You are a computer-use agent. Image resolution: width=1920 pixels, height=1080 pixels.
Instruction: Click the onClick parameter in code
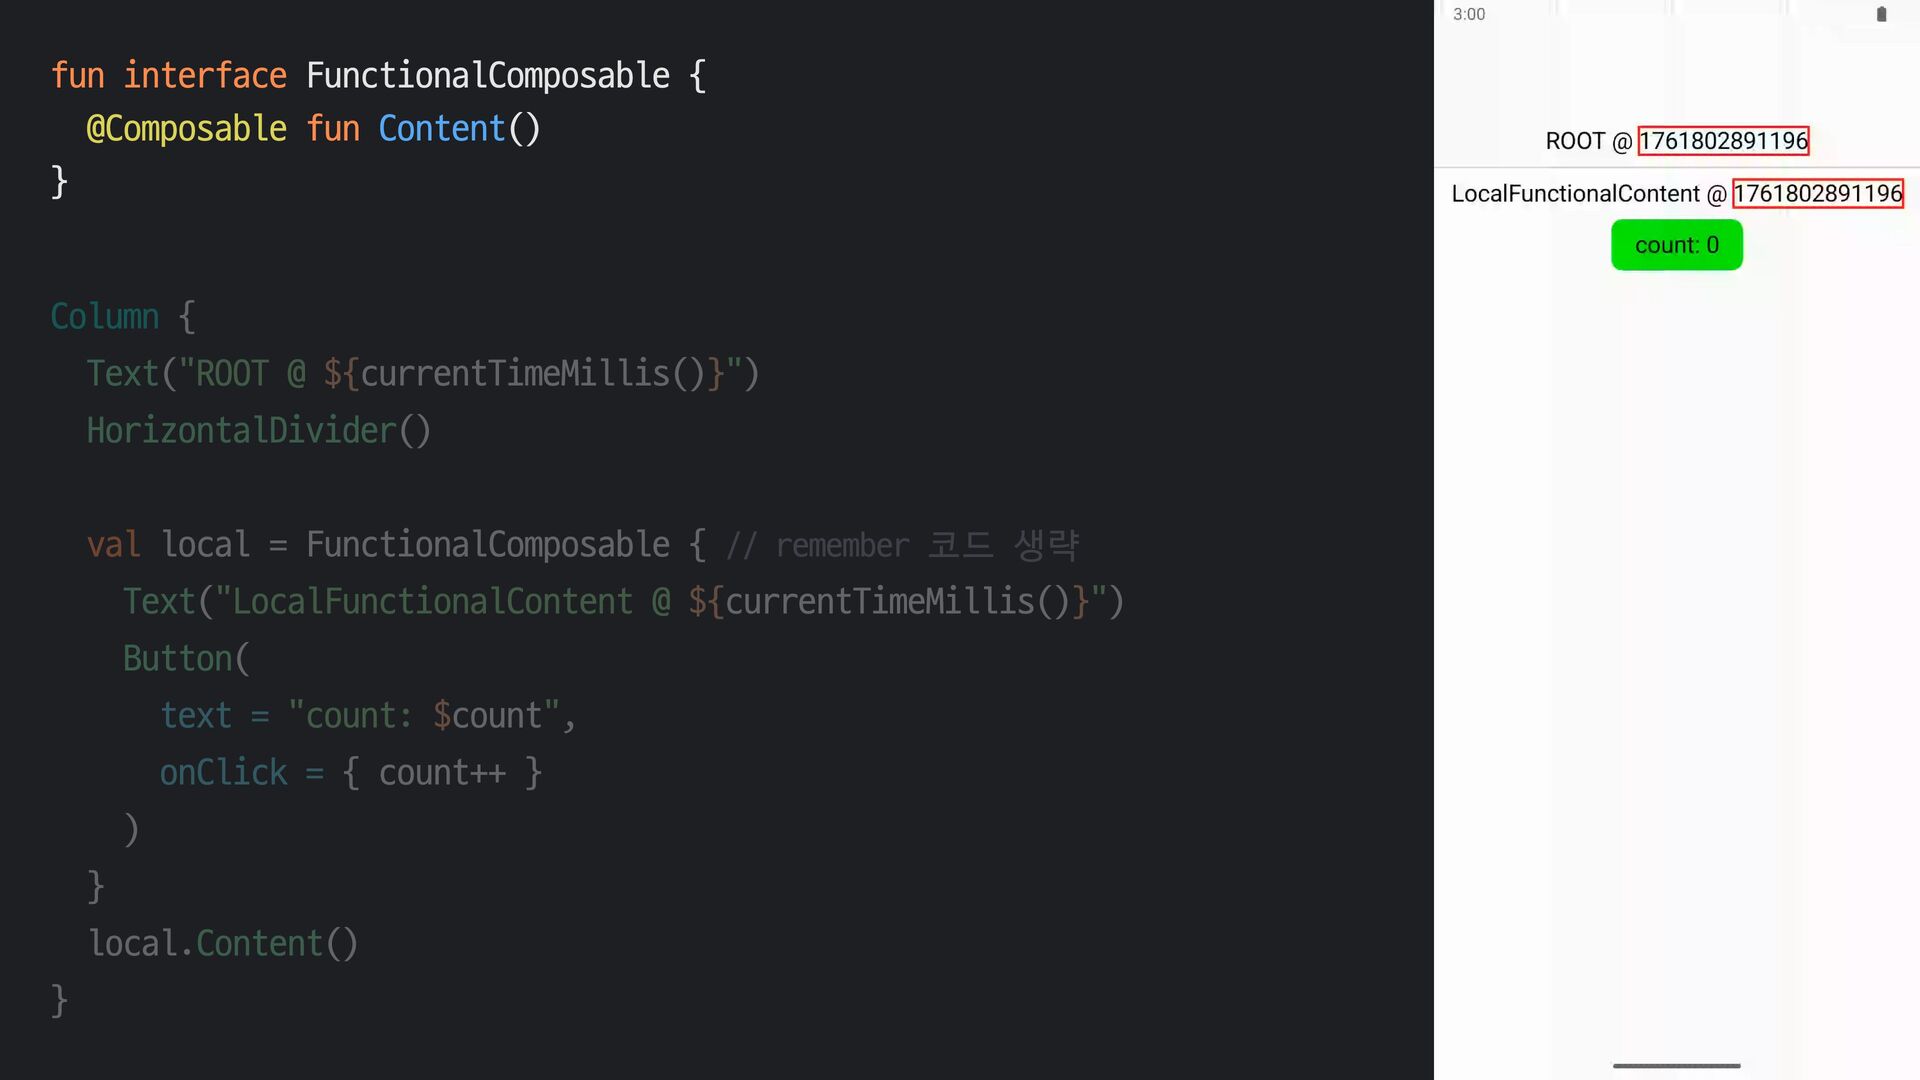pyautogui.click(x=223, y=773)
